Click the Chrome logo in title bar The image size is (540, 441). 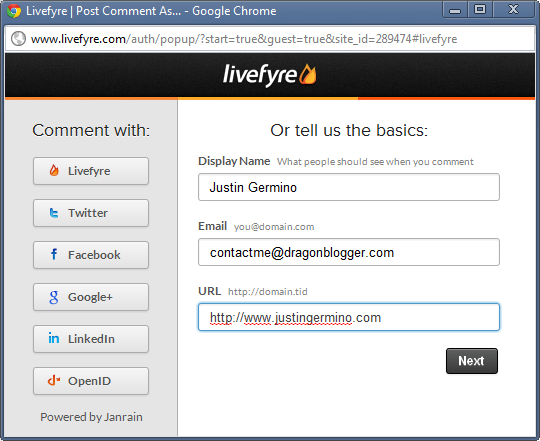pos(14,11)
